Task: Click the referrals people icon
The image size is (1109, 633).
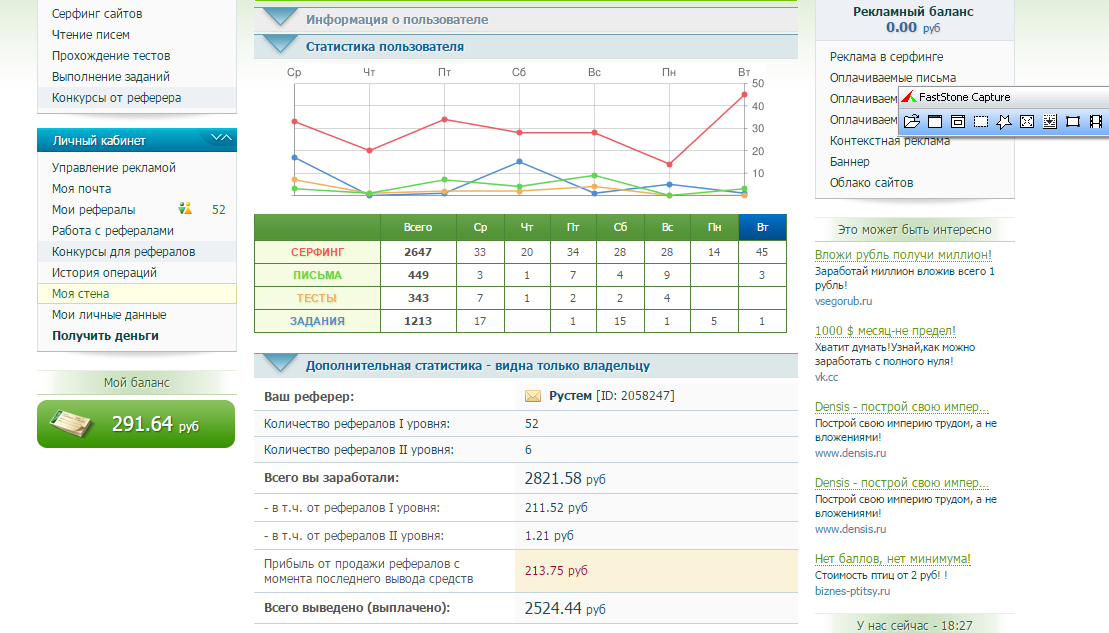Action: pos(185,209)
